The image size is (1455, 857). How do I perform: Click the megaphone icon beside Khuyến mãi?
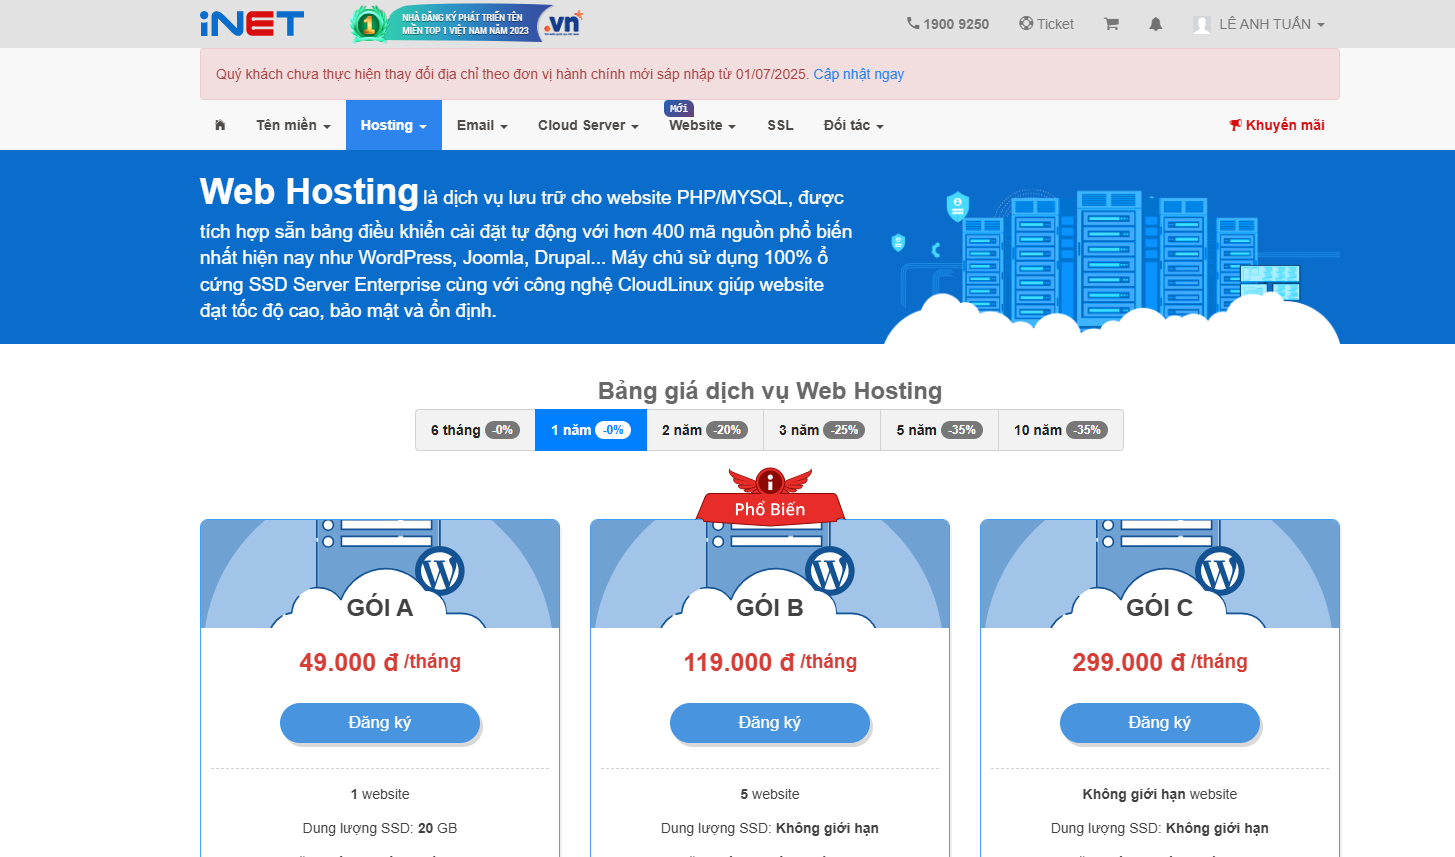coord(1236,125)
